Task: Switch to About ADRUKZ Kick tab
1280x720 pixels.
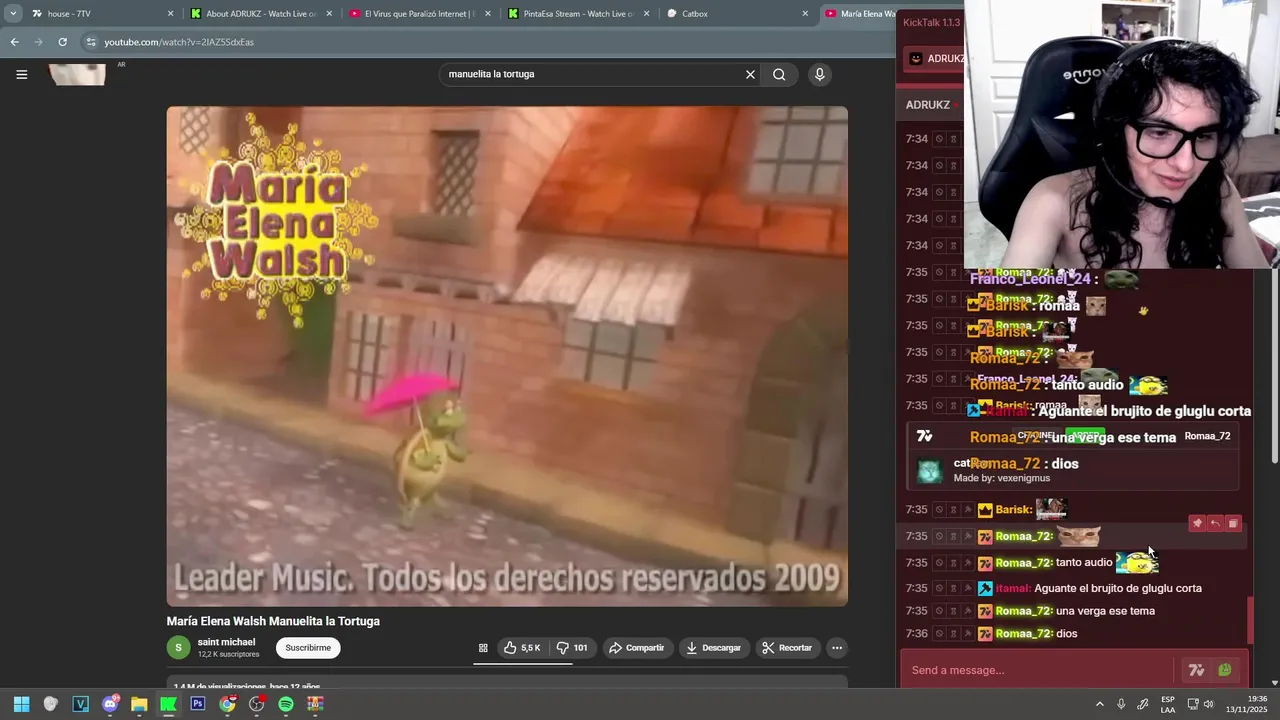Action: pyautogui.click(x=260, y=14)
